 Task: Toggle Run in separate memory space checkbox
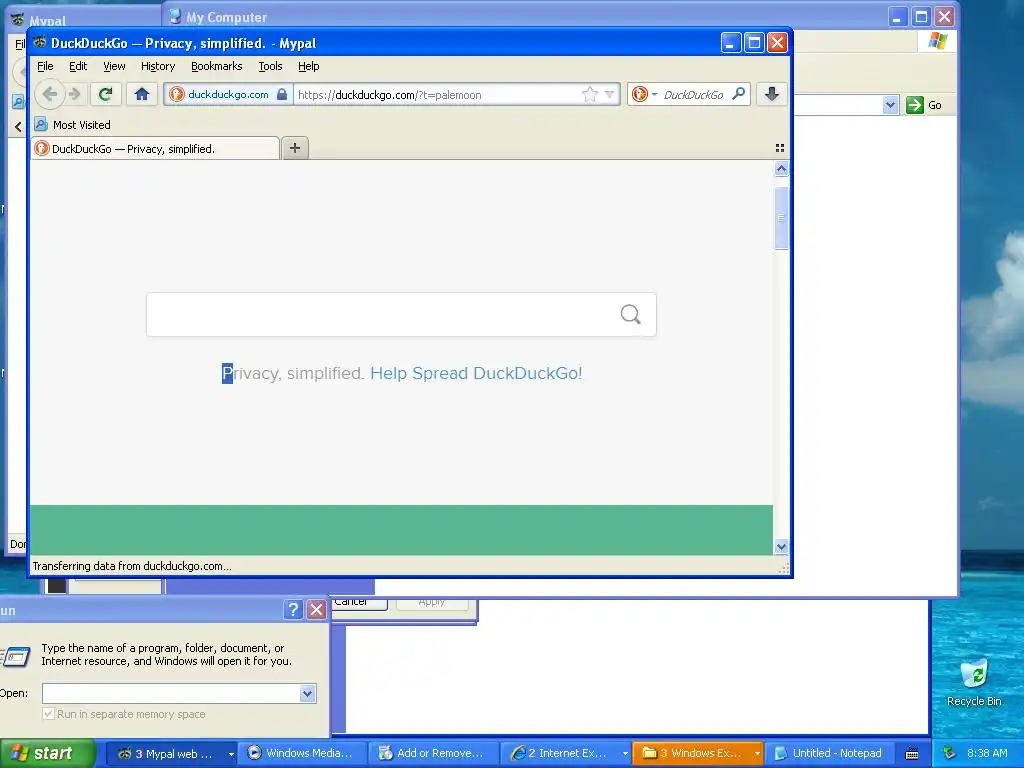48,714
